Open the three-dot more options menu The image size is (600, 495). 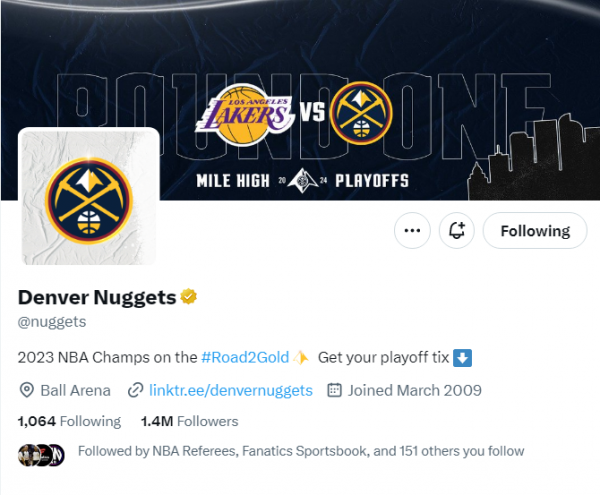(x=411, y=231)
